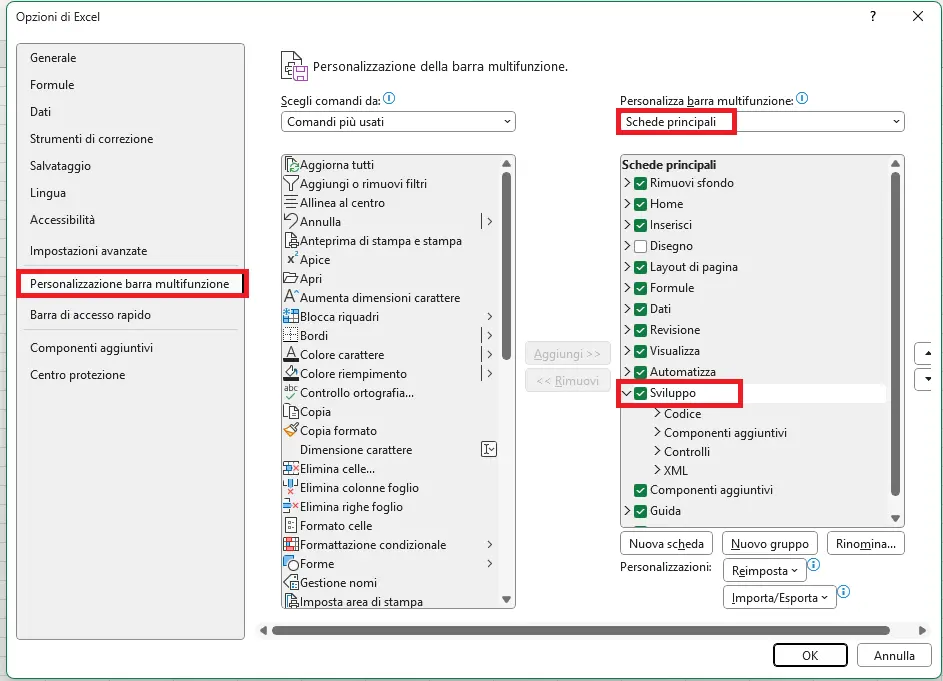
Task: Click the Bordi borders icon
Action: [x=291, y=335]
